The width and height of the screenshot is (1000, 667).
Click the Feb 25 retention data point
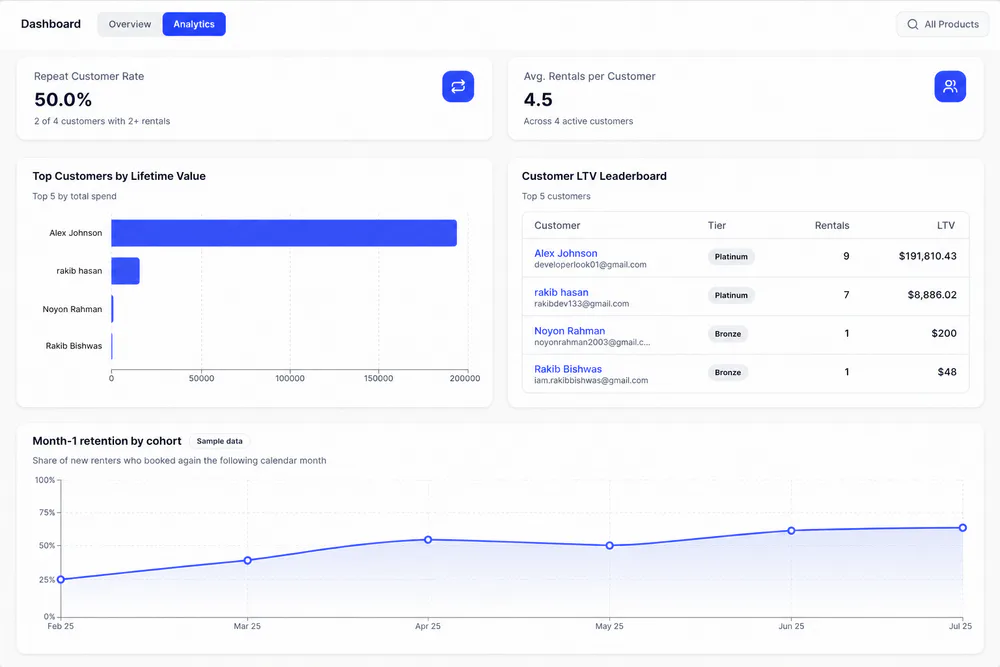(x=61, y=580)
